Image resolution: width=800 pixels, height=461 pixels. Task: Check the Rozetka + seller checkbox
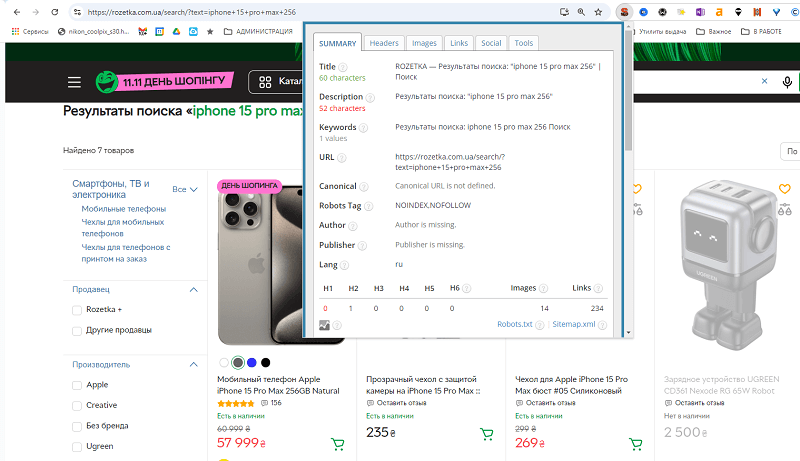(77, 310)
